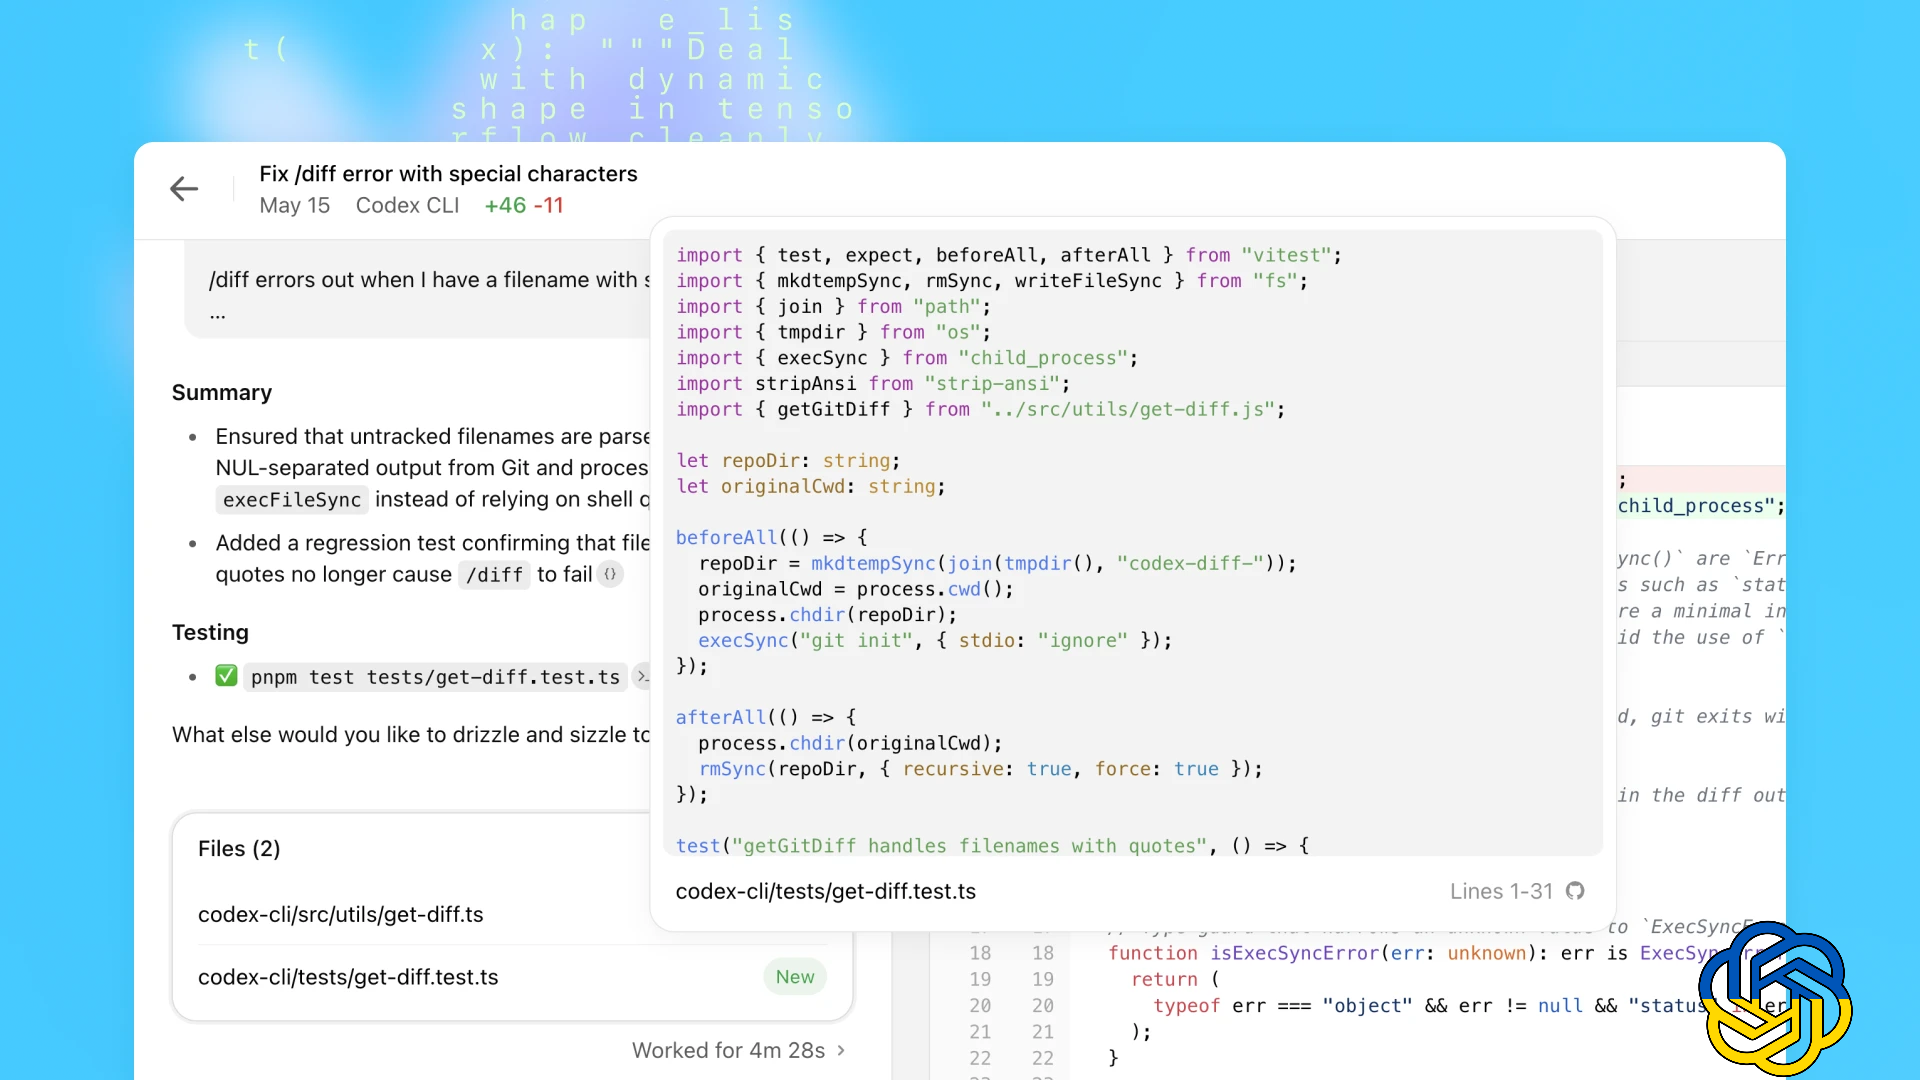Click the 'afterAll(() => {' line in preview
The height and width of the screenshot is (1080, 1920).
pos(765,717)
